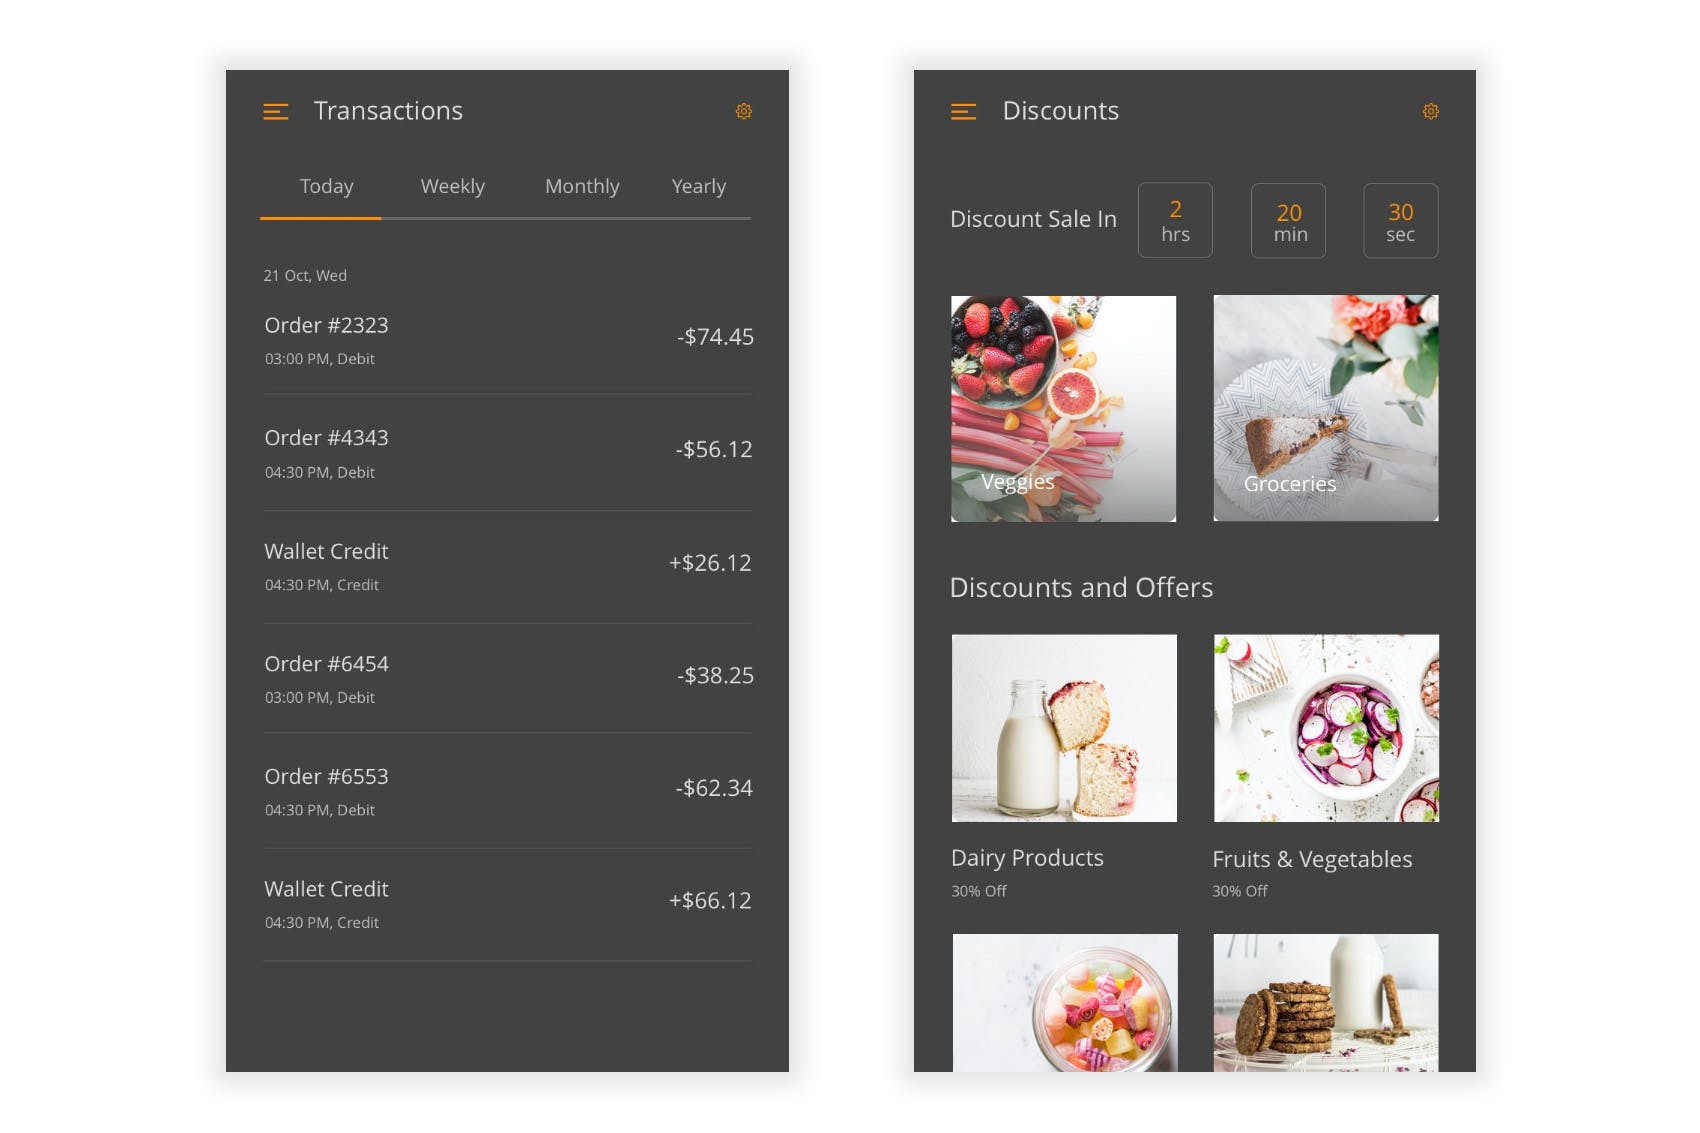Click the seconds value in the countdown timer

pyautogui.click(x=1400, y=220)
